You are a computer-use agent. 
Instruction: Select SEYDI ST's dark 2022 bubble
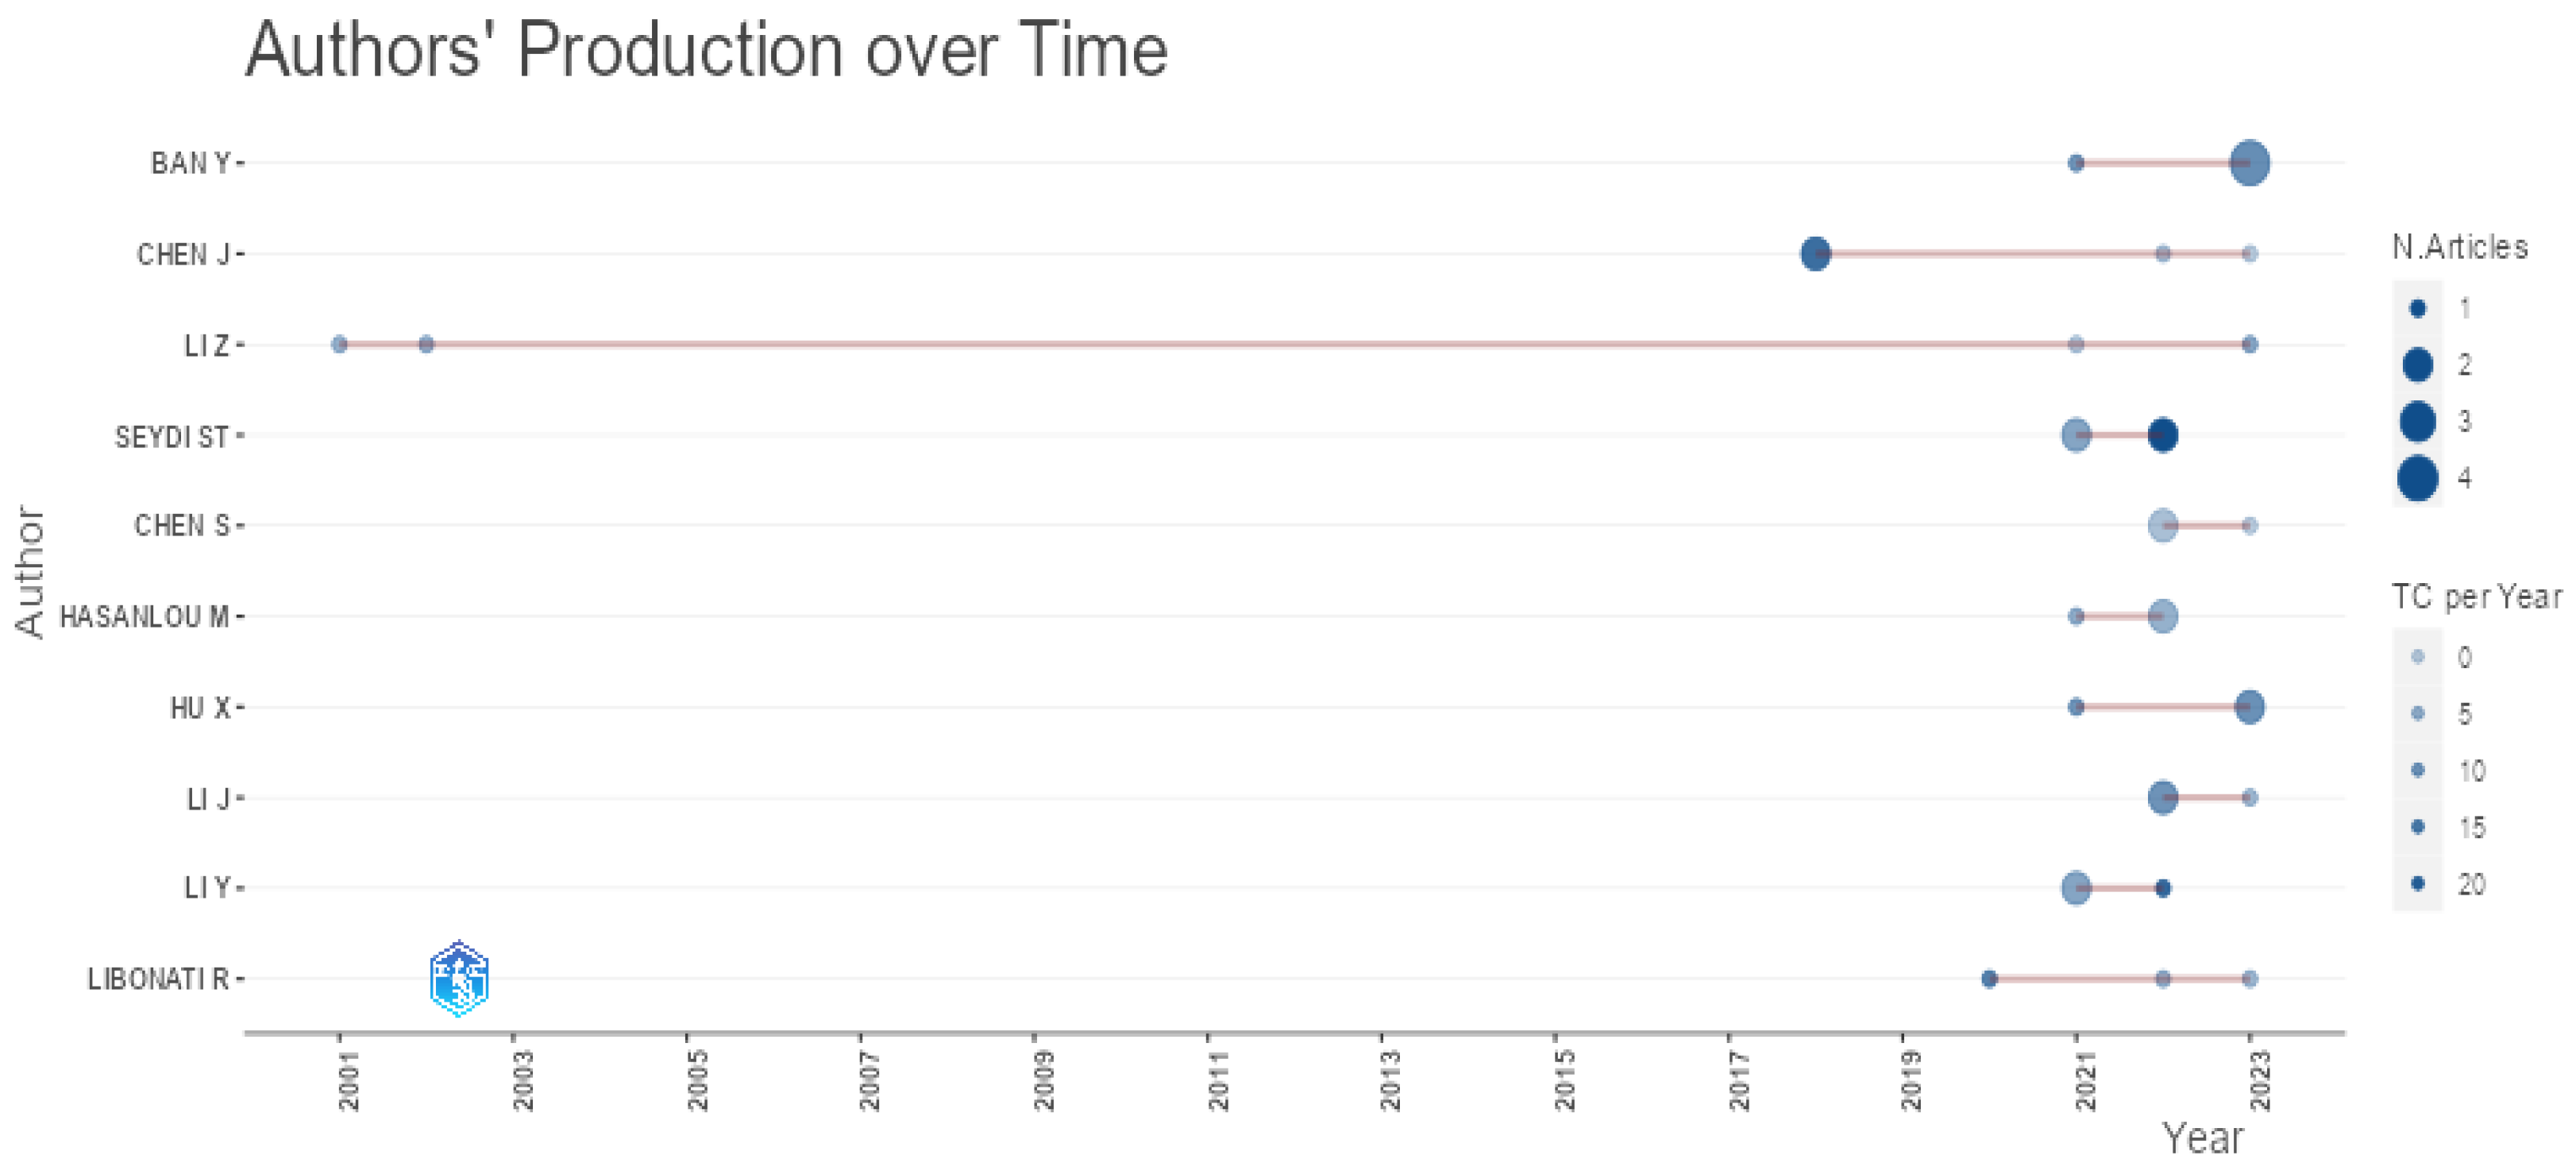[x=2162, y=435]
